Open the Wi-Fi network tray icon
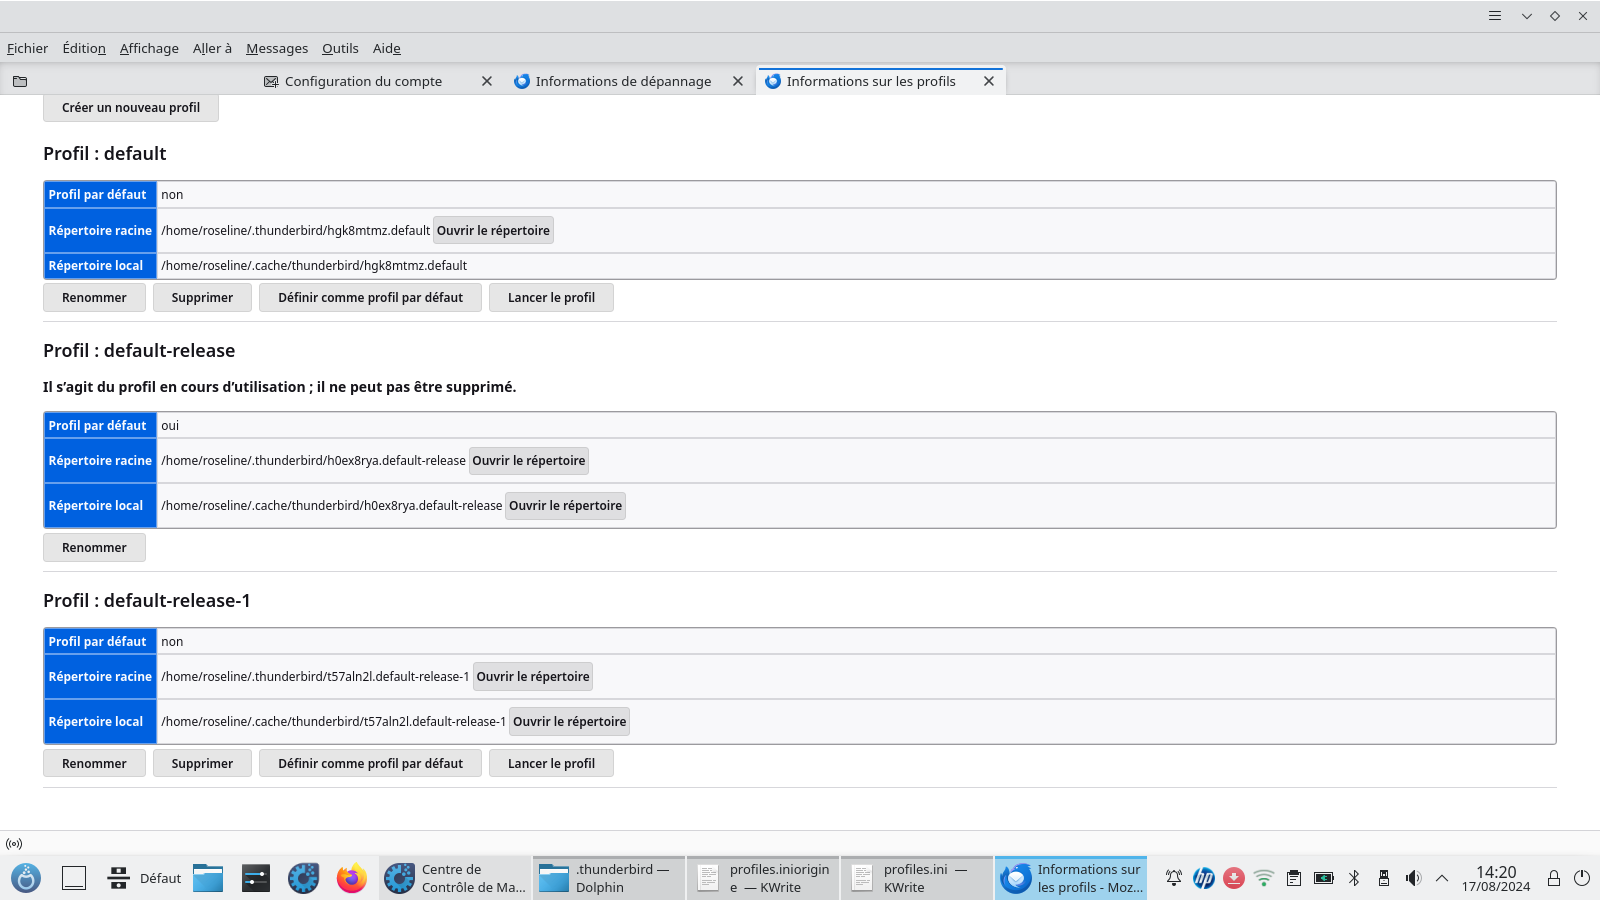 [1264, 878]
